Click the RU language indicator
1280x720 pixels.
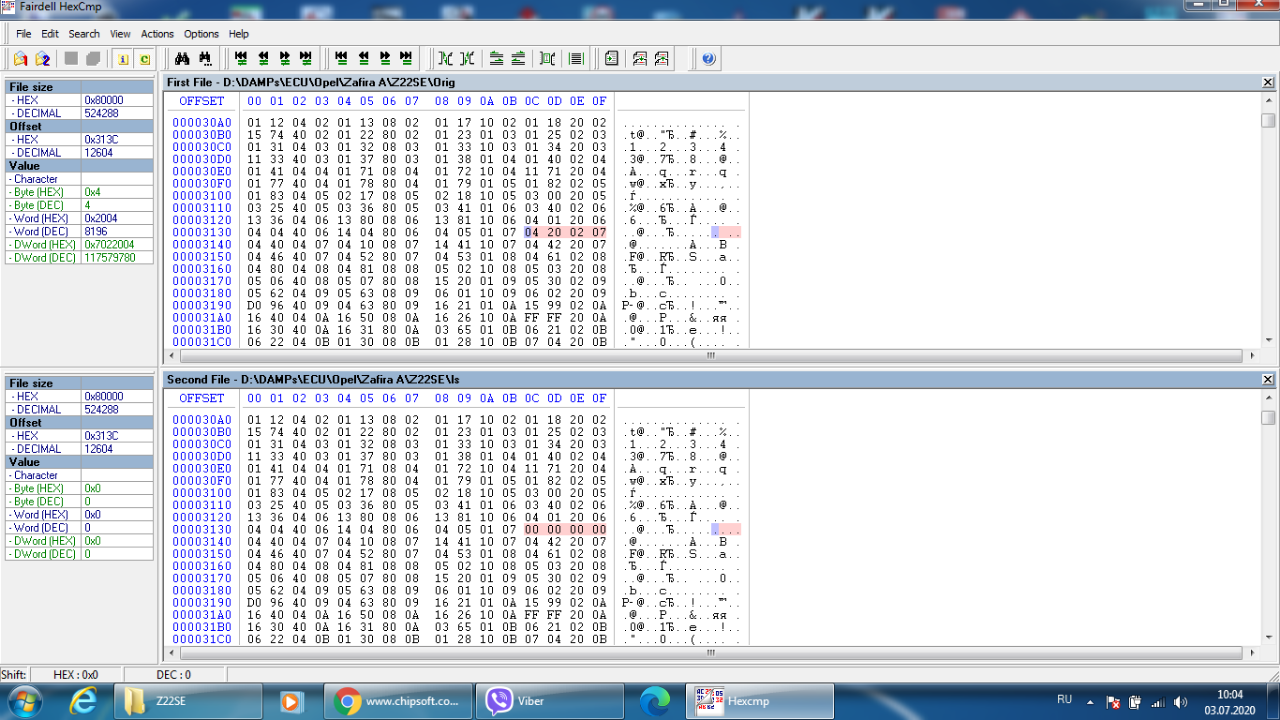tap(1064, 700)
